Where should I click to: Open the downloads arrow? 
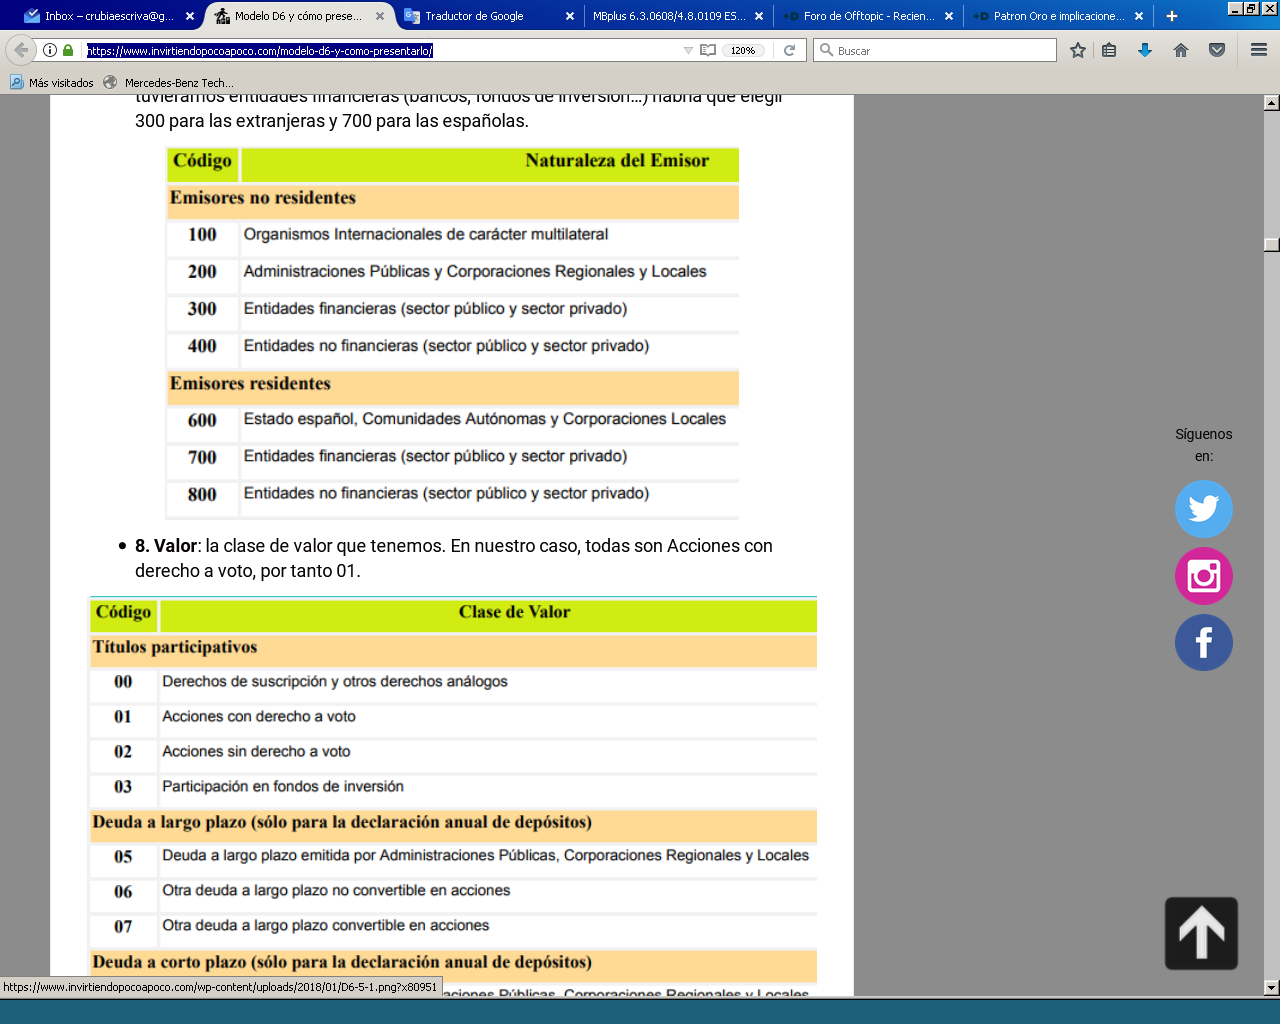coord(1145,50)
